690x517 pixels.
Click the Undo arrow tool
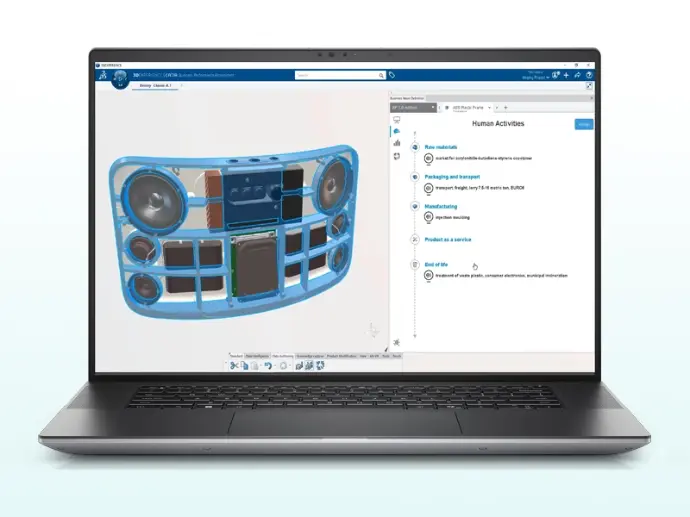268,366
